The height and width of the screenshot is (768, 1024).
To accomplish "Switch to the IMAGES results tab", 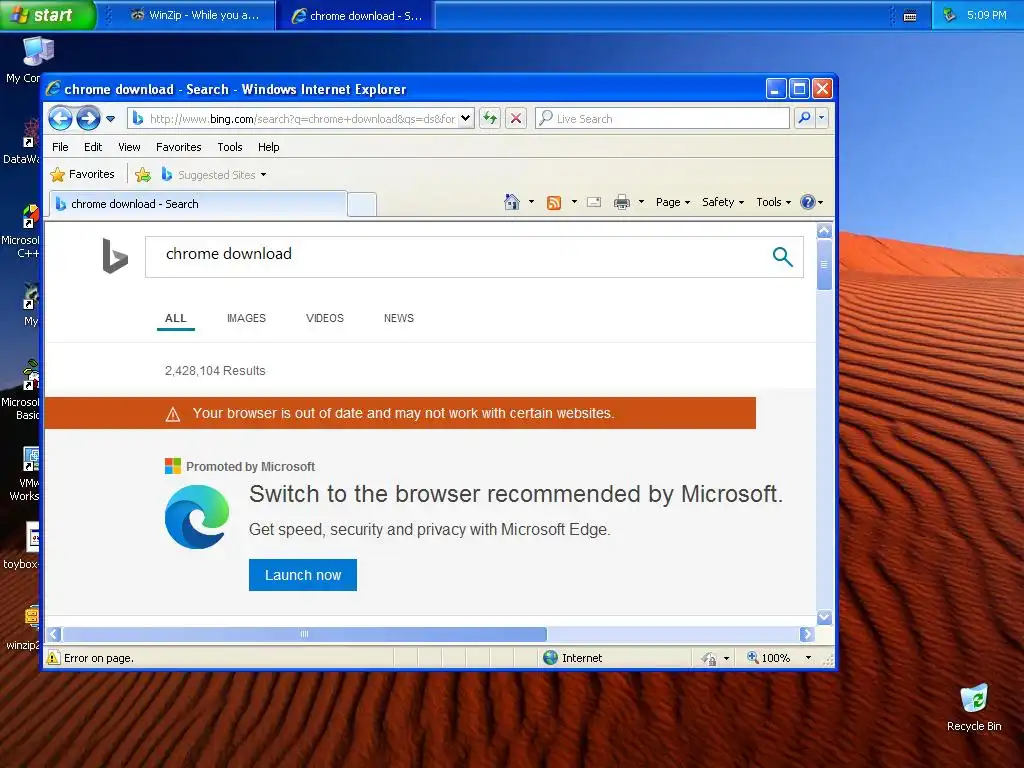I will point(246,318).
